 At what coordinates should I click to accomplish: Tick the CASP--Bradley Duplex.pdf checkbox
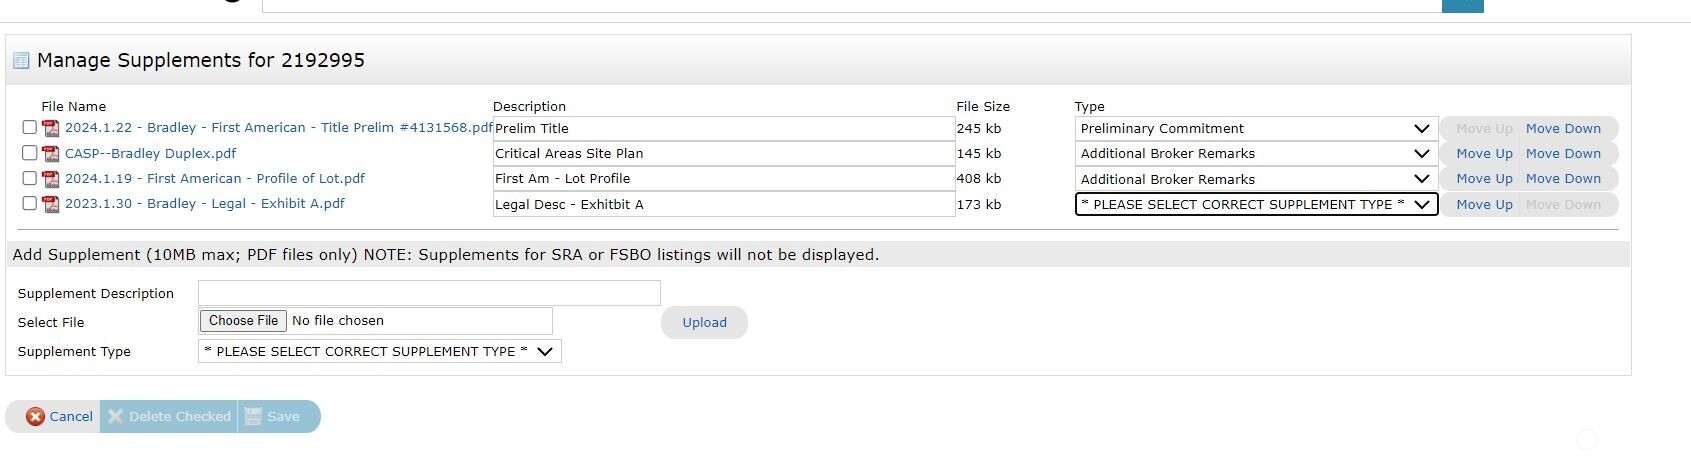pyautogui.click(x=29, y=154)
